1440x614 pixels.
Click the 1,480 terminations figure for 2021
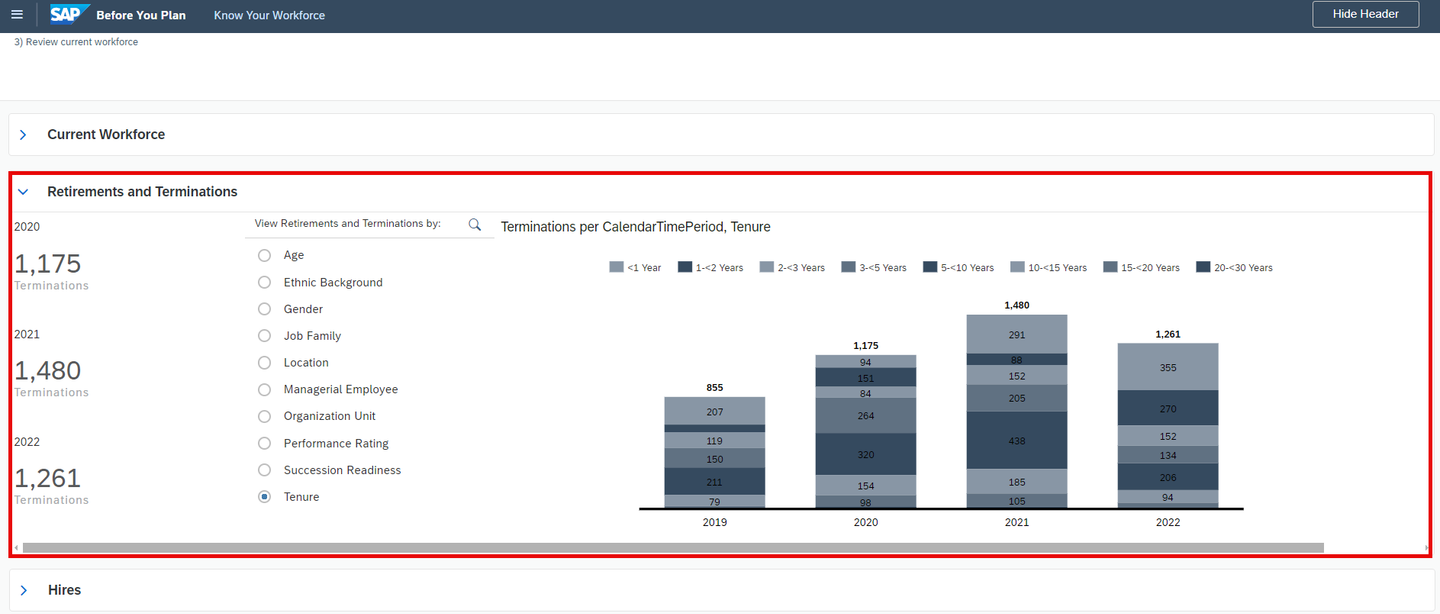click(48, 371)
